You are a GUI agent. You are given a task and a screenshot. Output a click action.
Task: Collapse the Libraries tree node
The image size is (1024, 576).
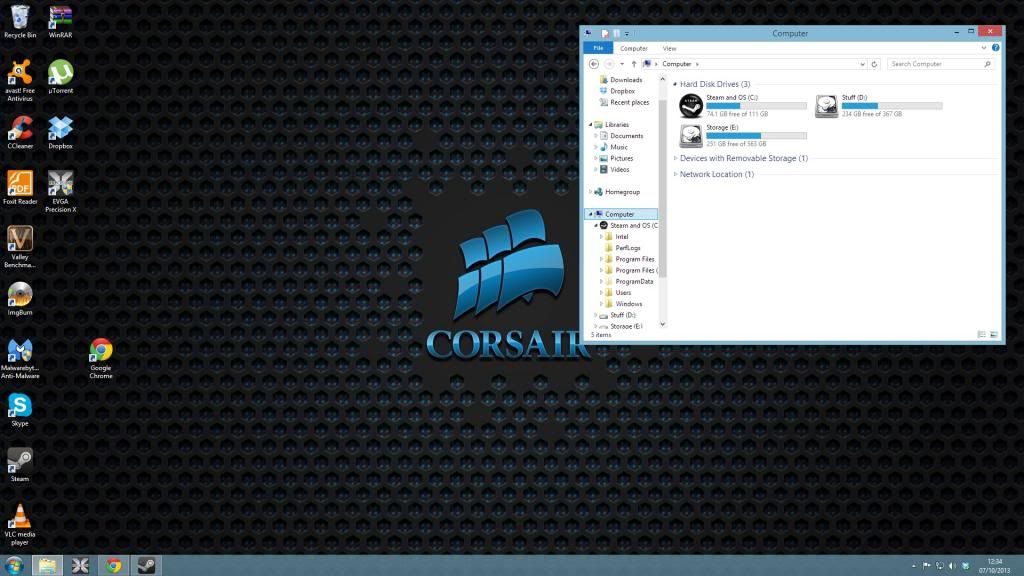point(590,125)
